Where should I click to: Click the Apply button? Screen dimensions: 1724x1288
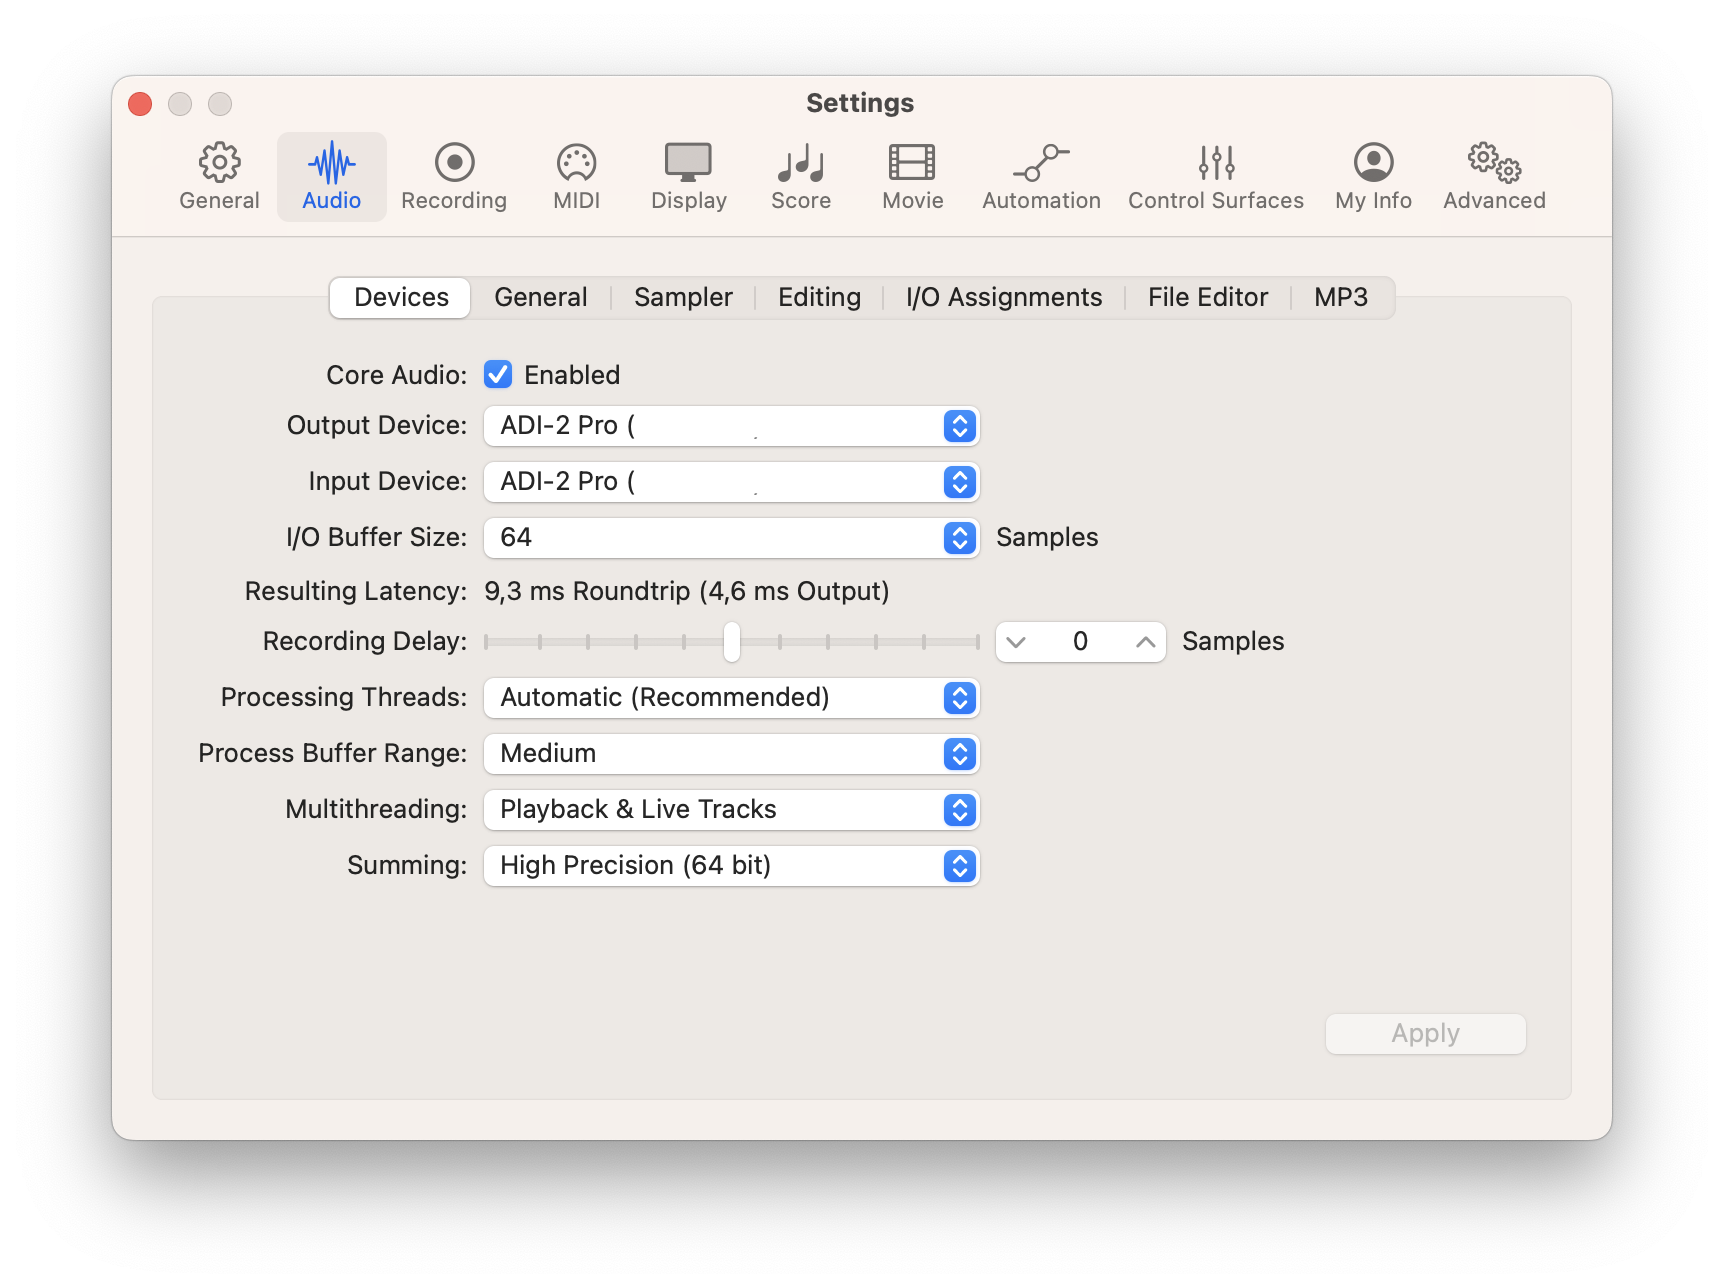point(1425,1034)
